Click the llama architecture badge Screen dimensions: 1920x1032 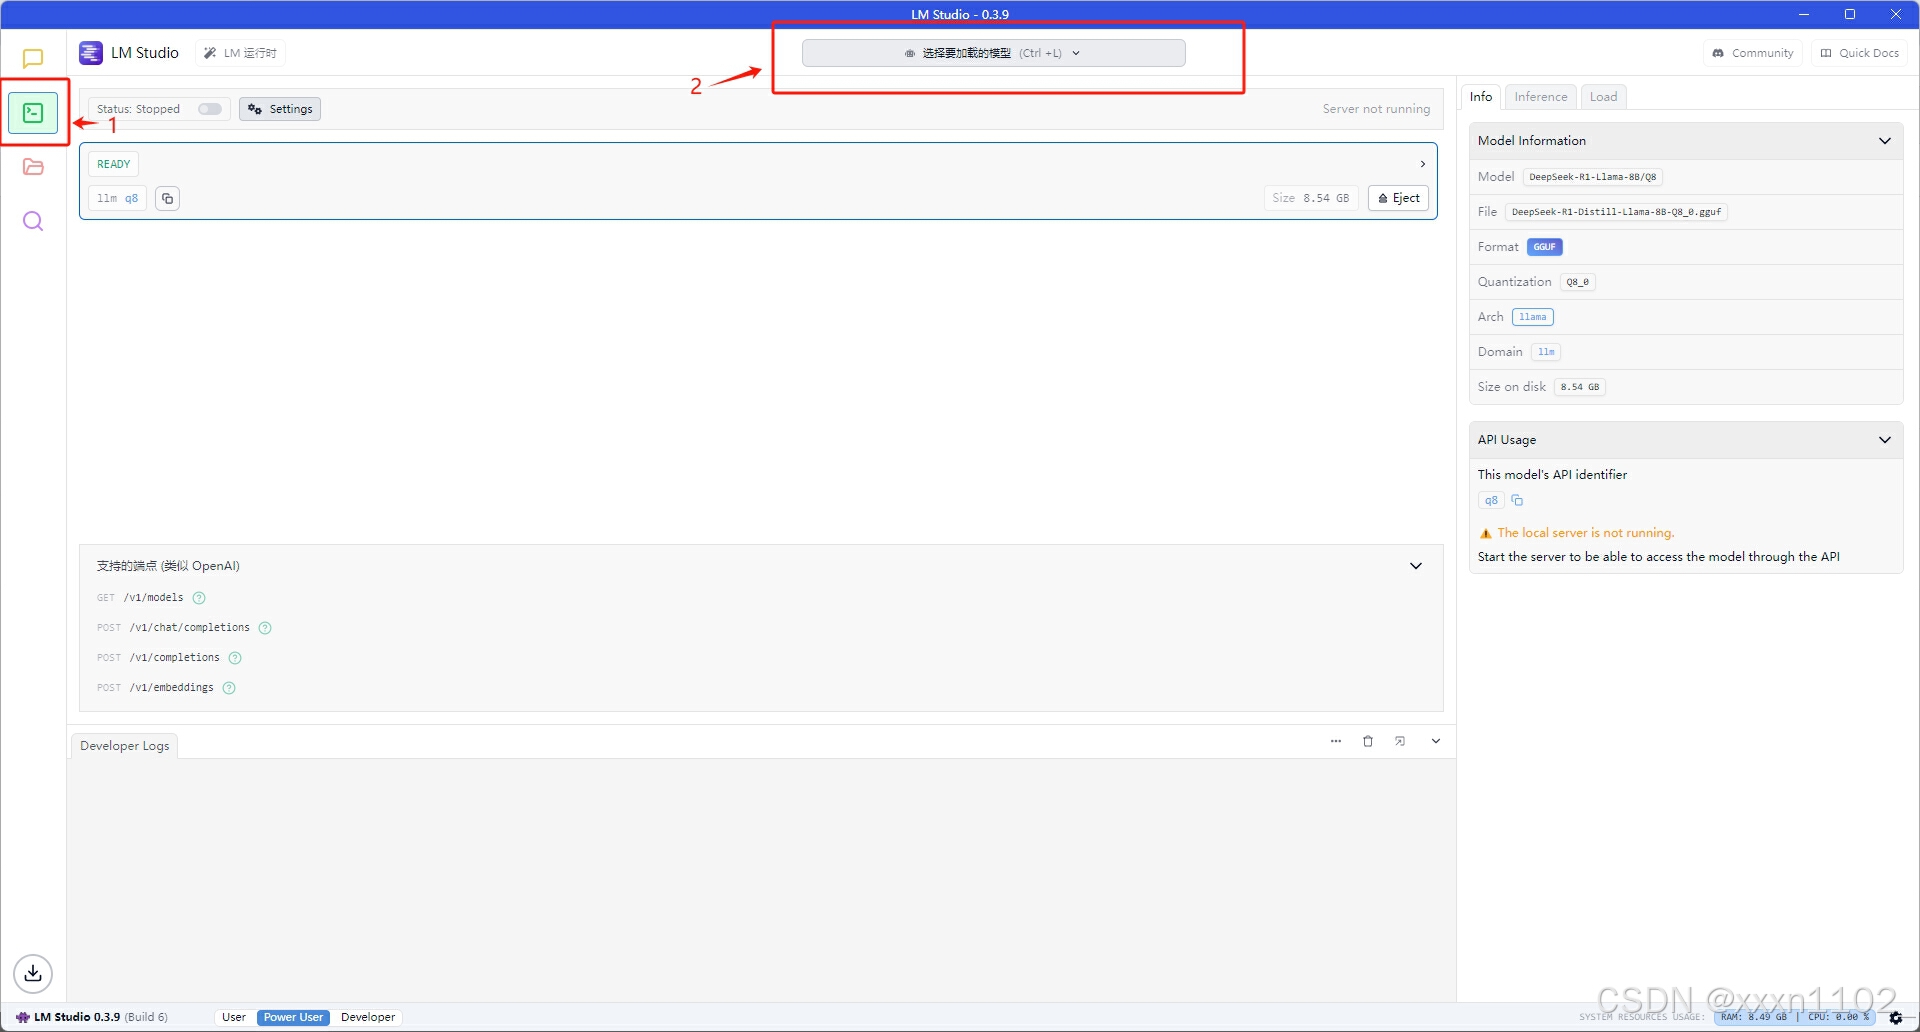click(1533, 317)
